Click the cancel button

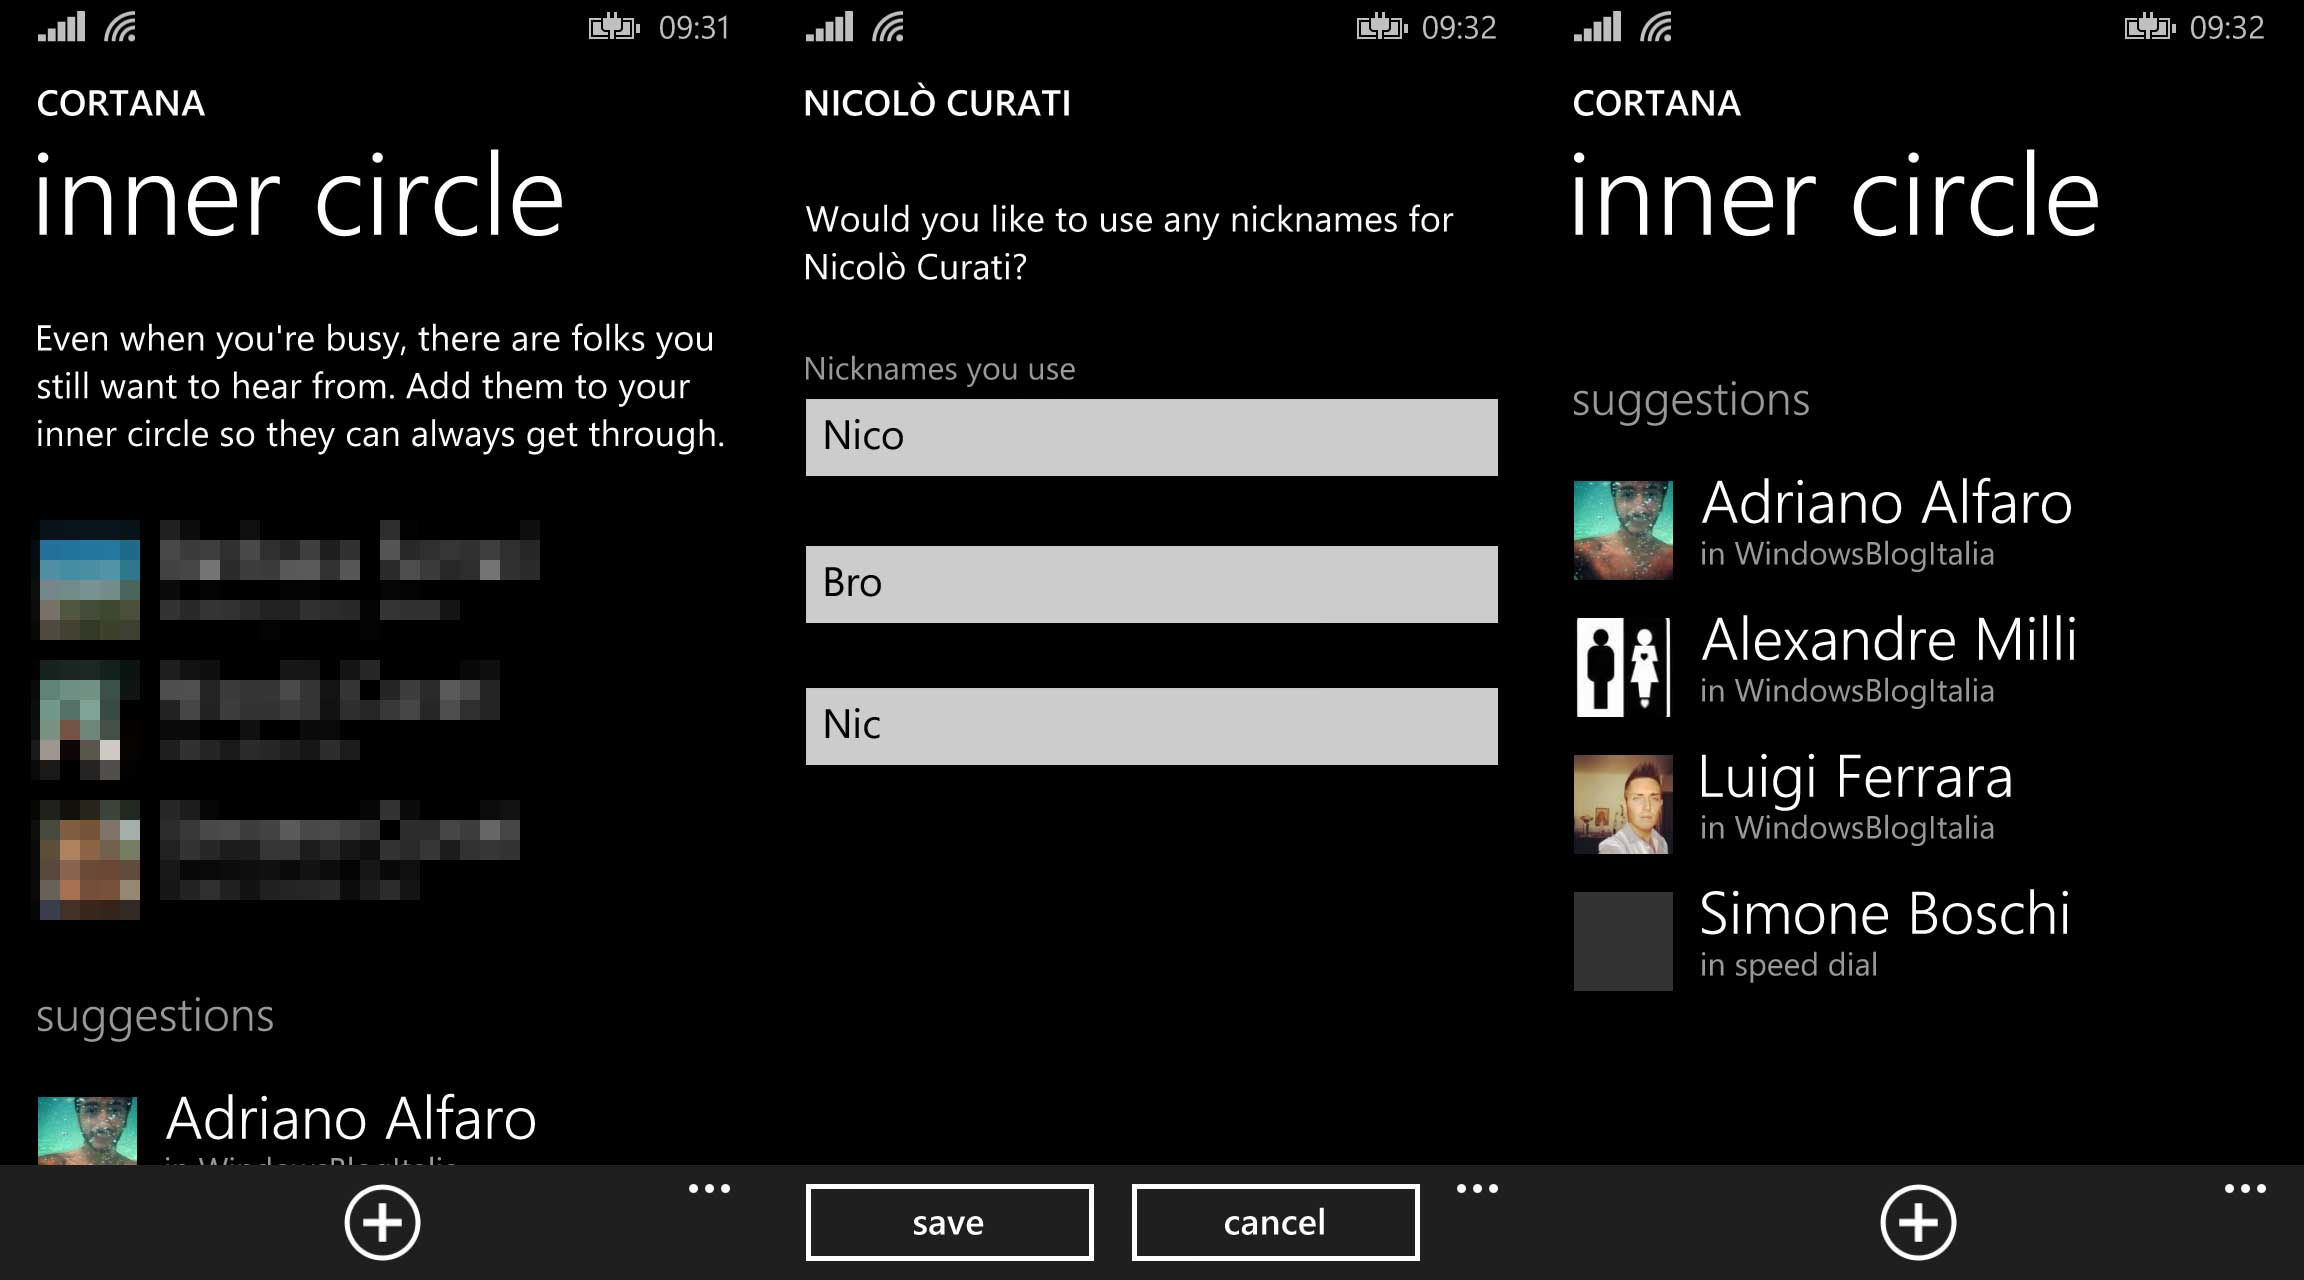[1275, 1222]
